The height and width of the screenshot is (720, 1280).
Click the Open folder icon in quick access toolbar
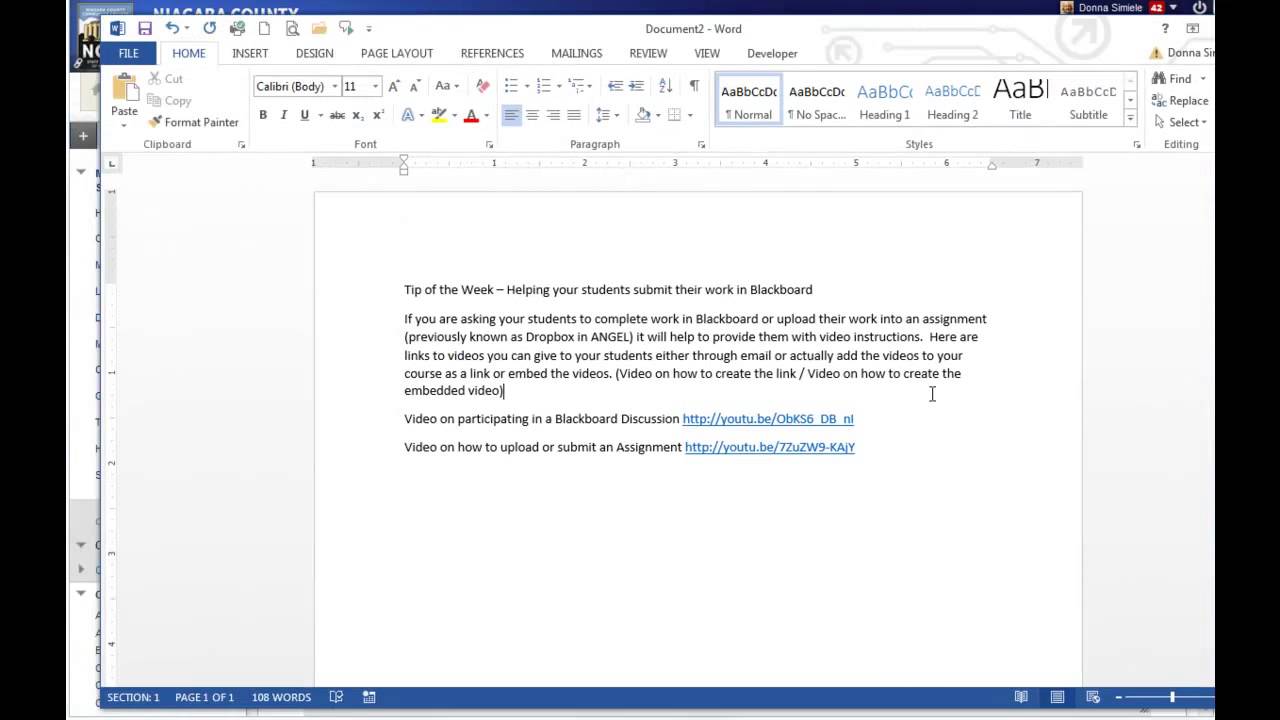319,28
